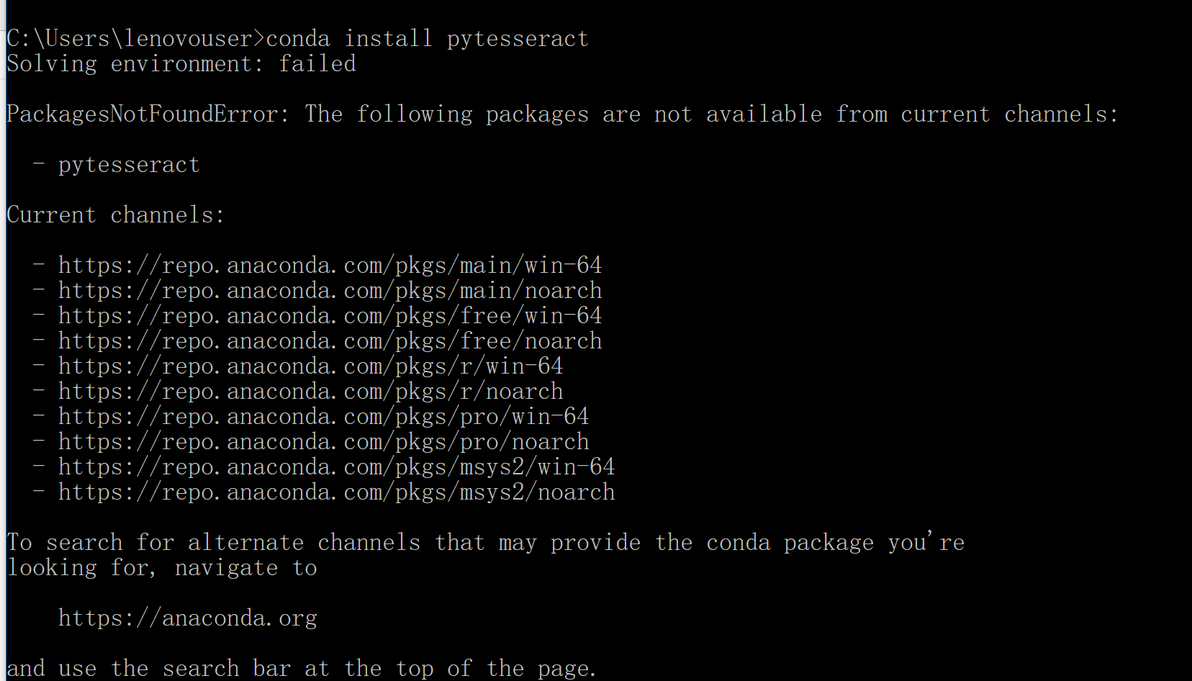
Task: Click the C:\Users\lenovouser prompt path
Action: [131, 38]
